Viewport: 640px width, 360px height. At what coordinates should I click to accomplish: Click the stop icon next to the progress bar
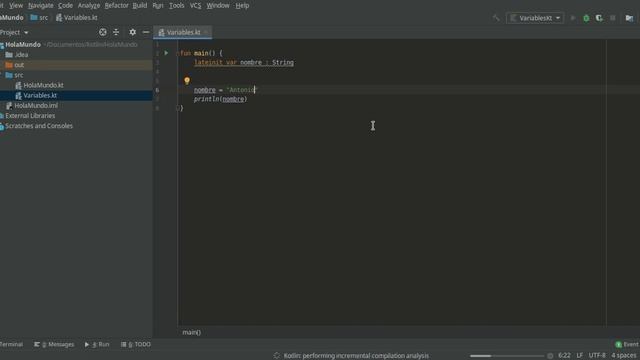tap(550, 356)
